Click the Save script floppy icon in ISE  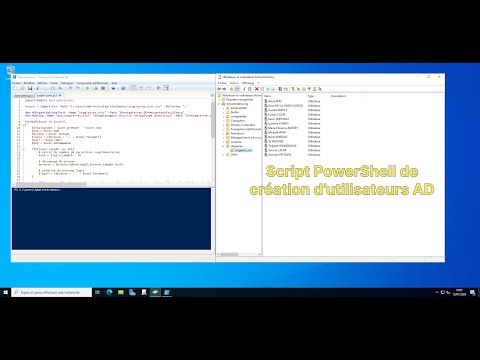(30, 88)
